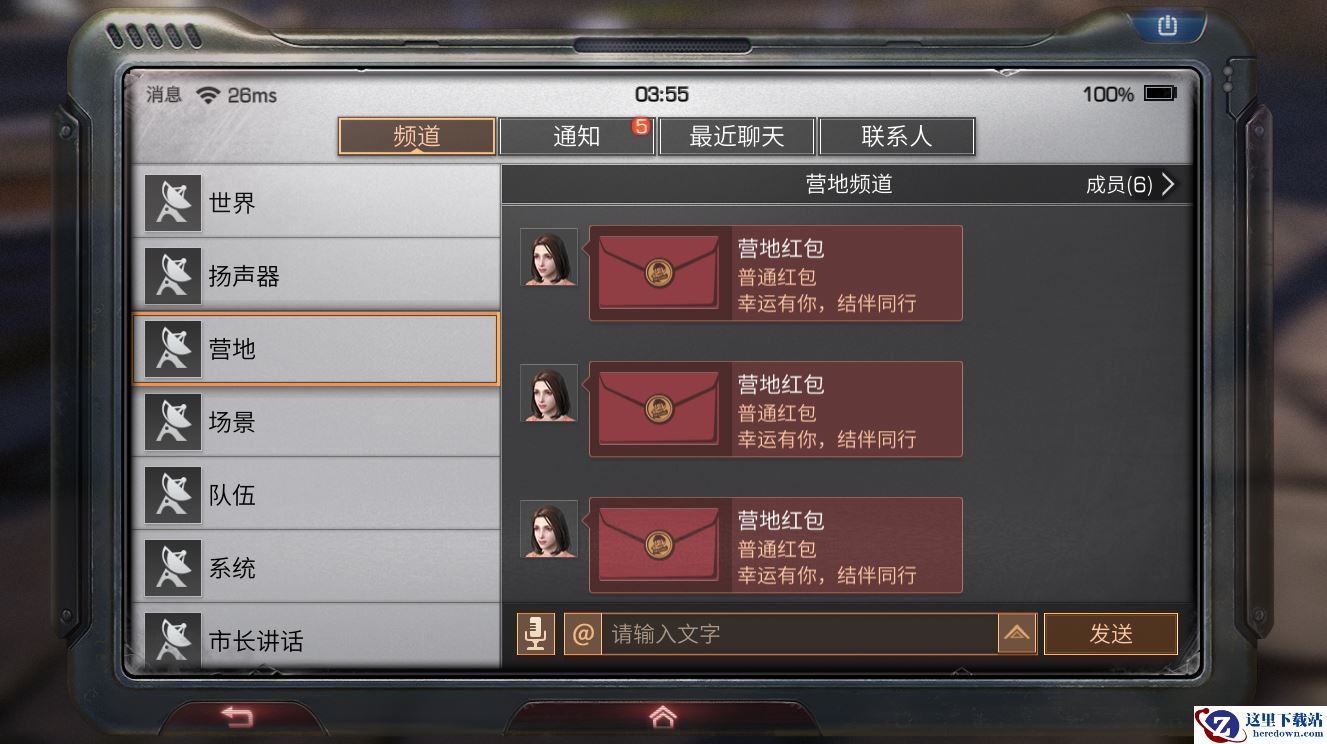The image size is (1327, 744).
Task: Open the 场景 channel
Action: pyautogui.click(x=316, y=422)
